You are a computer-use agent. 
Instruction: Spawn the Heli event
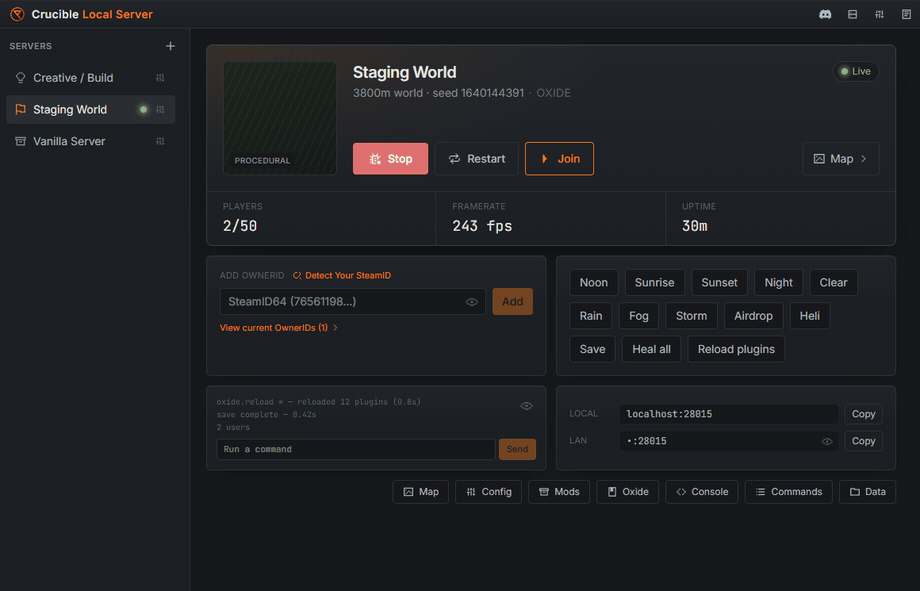coord(810,316)
